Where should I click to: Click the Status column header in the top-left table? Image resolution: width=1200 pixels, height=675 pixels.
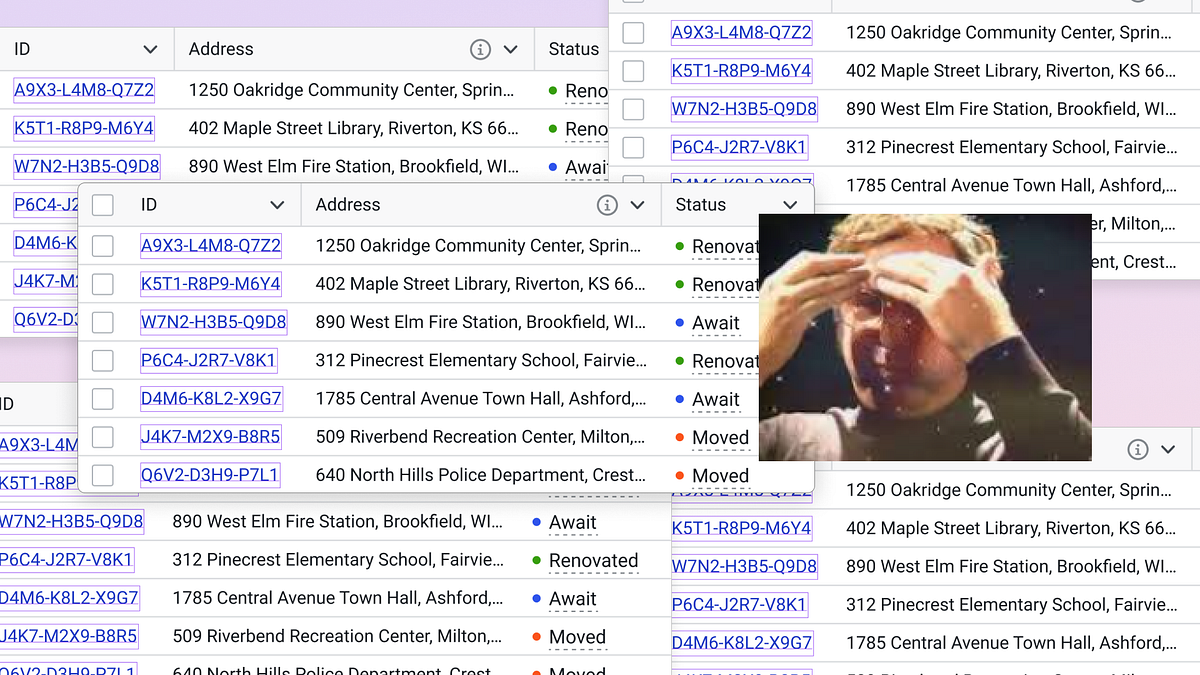574,49
